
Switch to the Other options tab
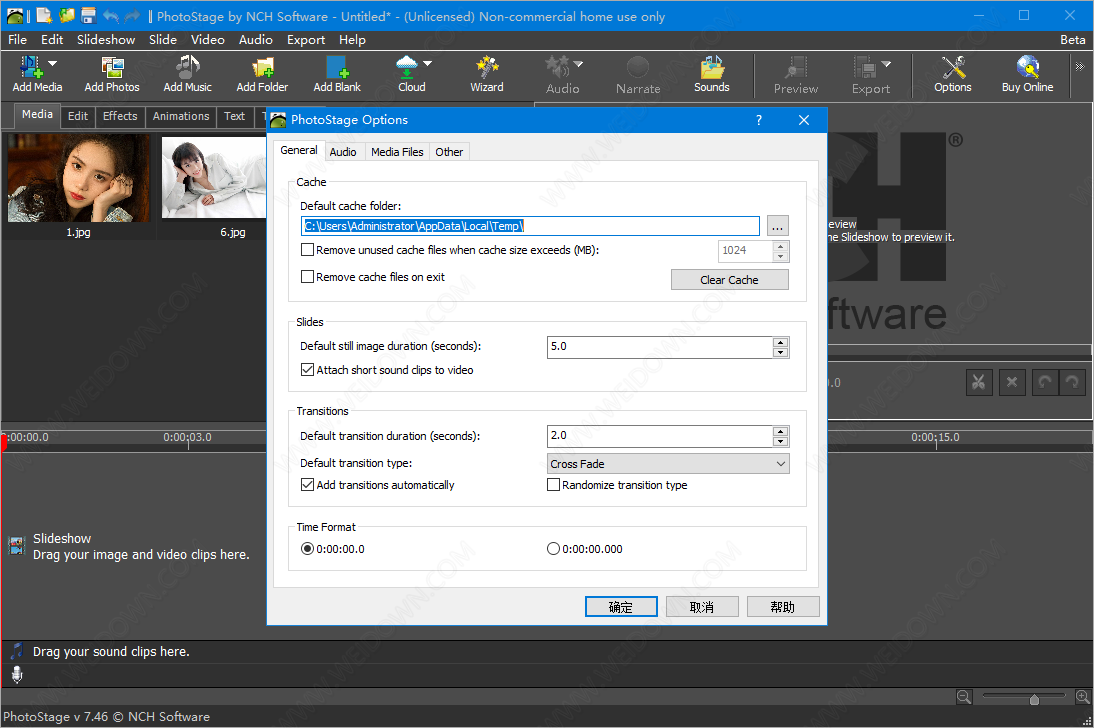click(449, 151)
